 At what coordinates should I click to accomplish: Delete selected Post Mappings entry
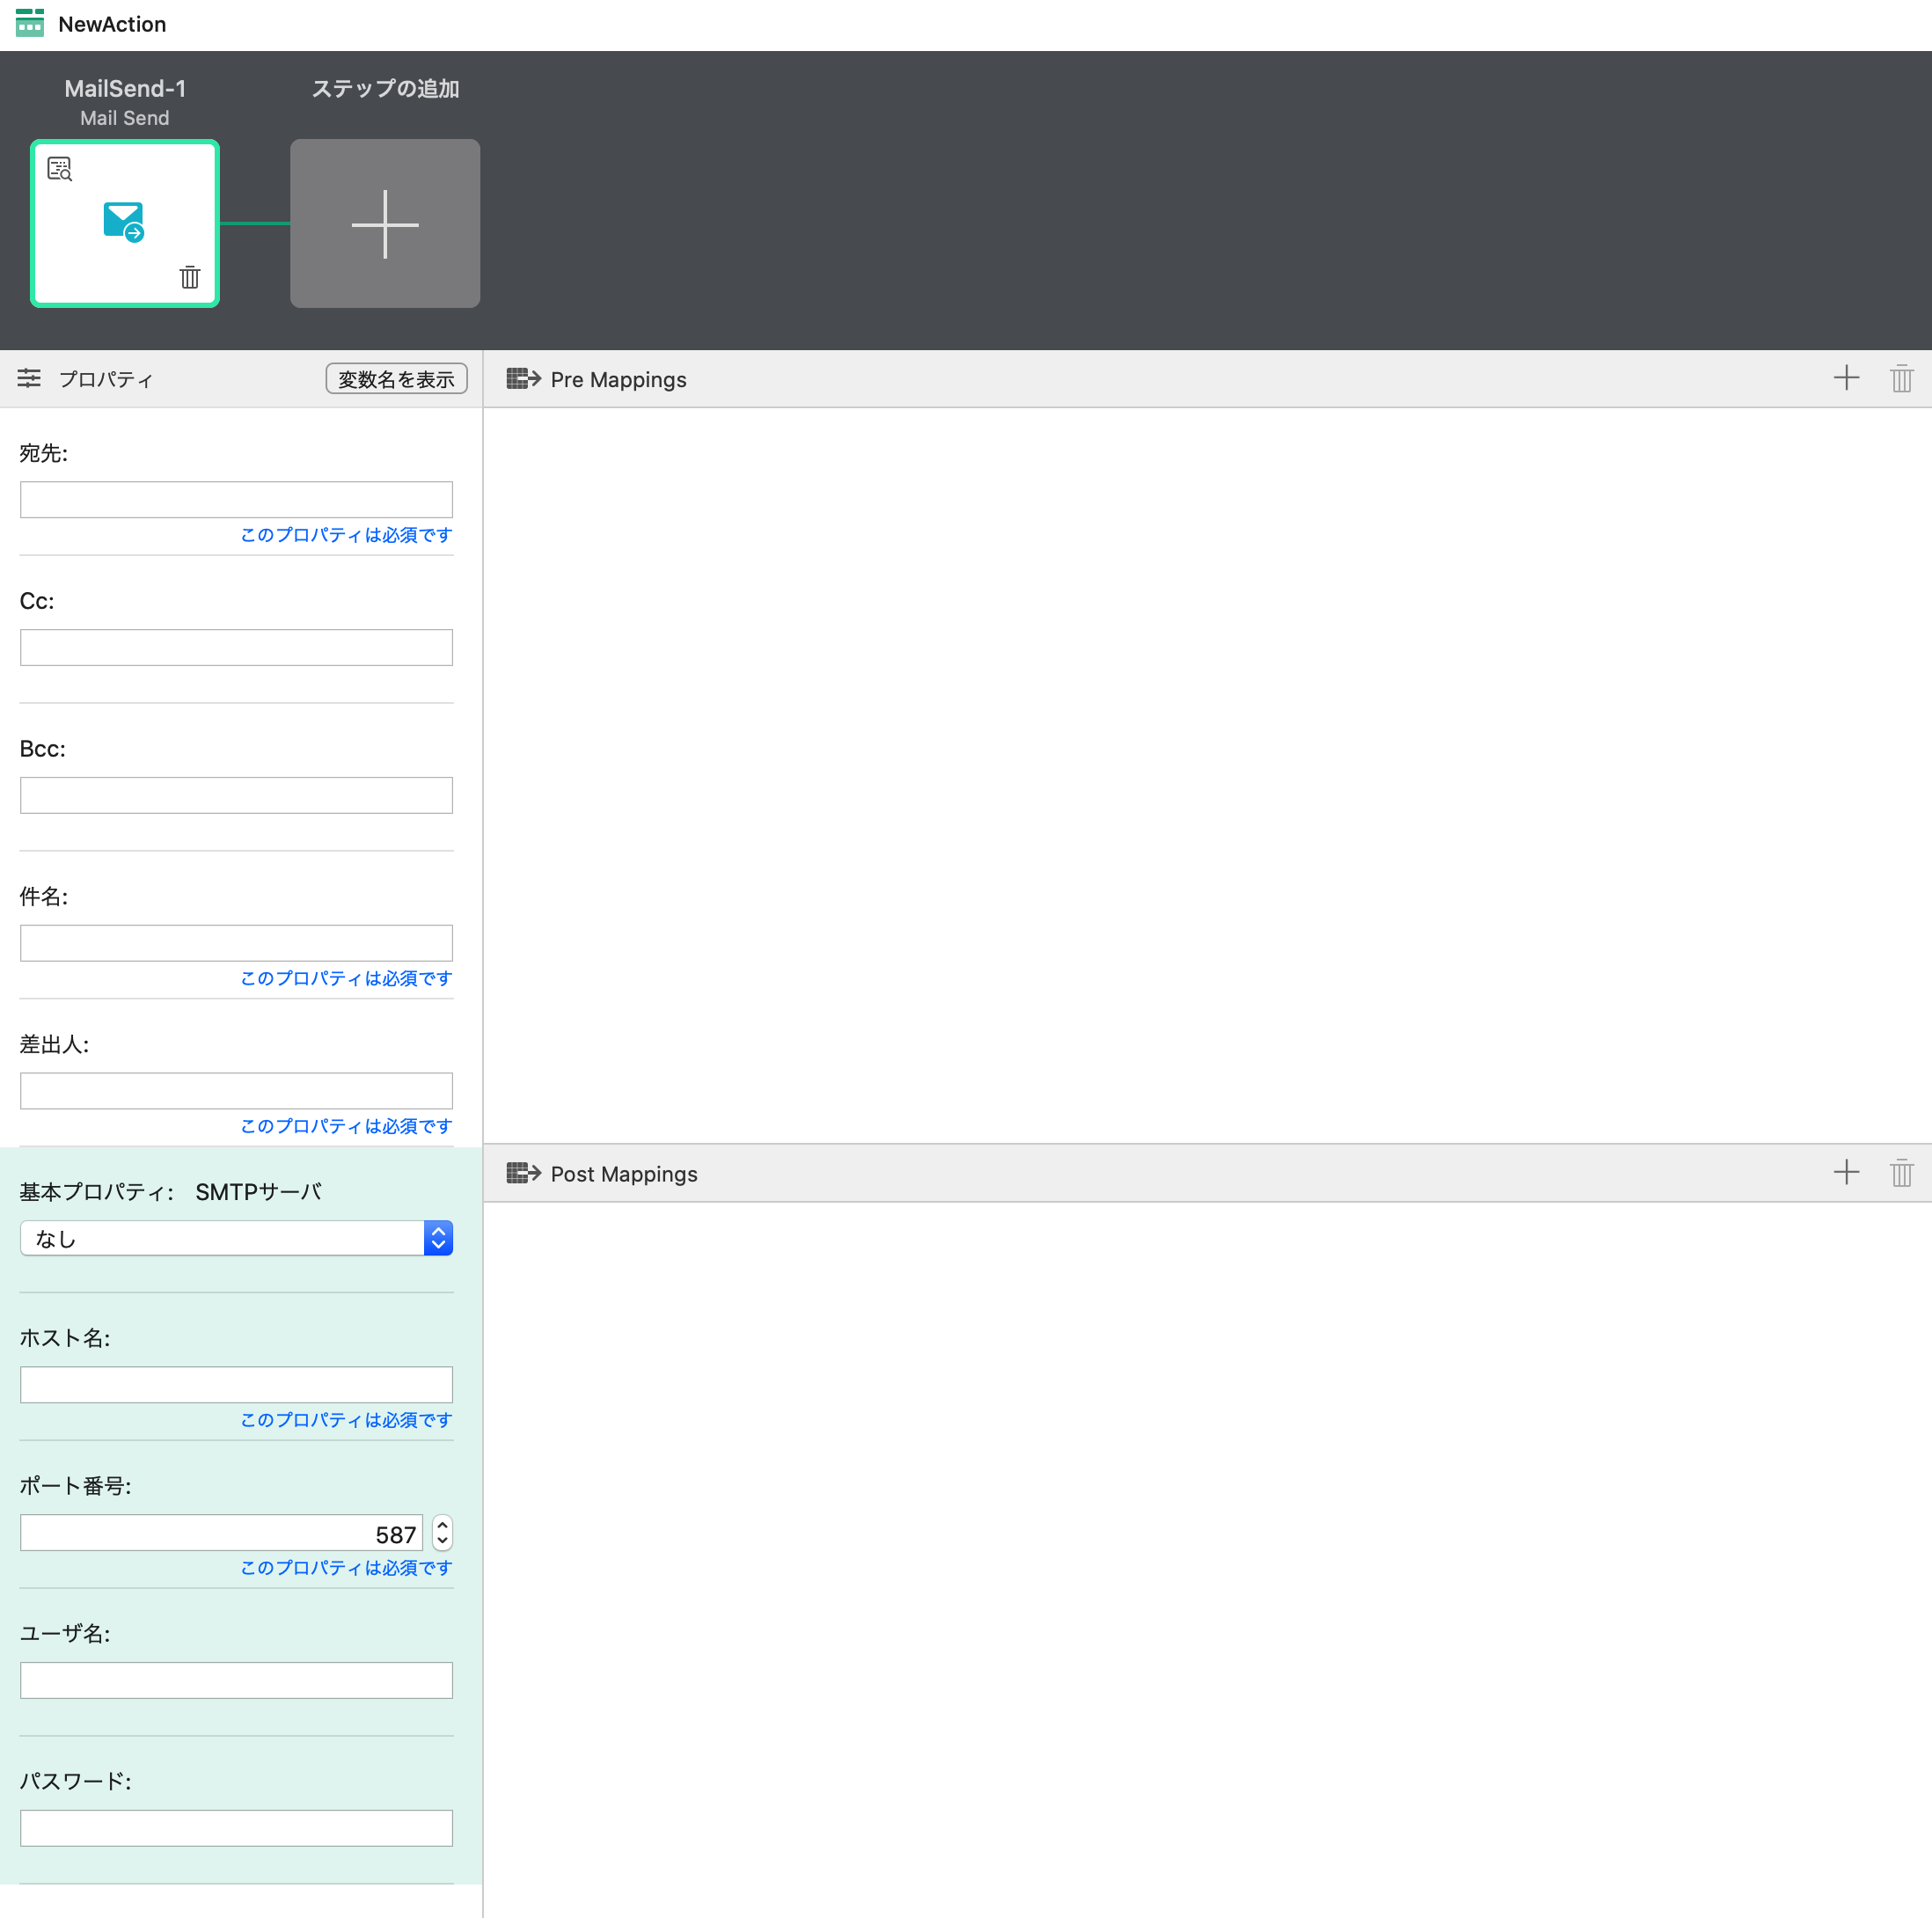coord(1900,1173)
